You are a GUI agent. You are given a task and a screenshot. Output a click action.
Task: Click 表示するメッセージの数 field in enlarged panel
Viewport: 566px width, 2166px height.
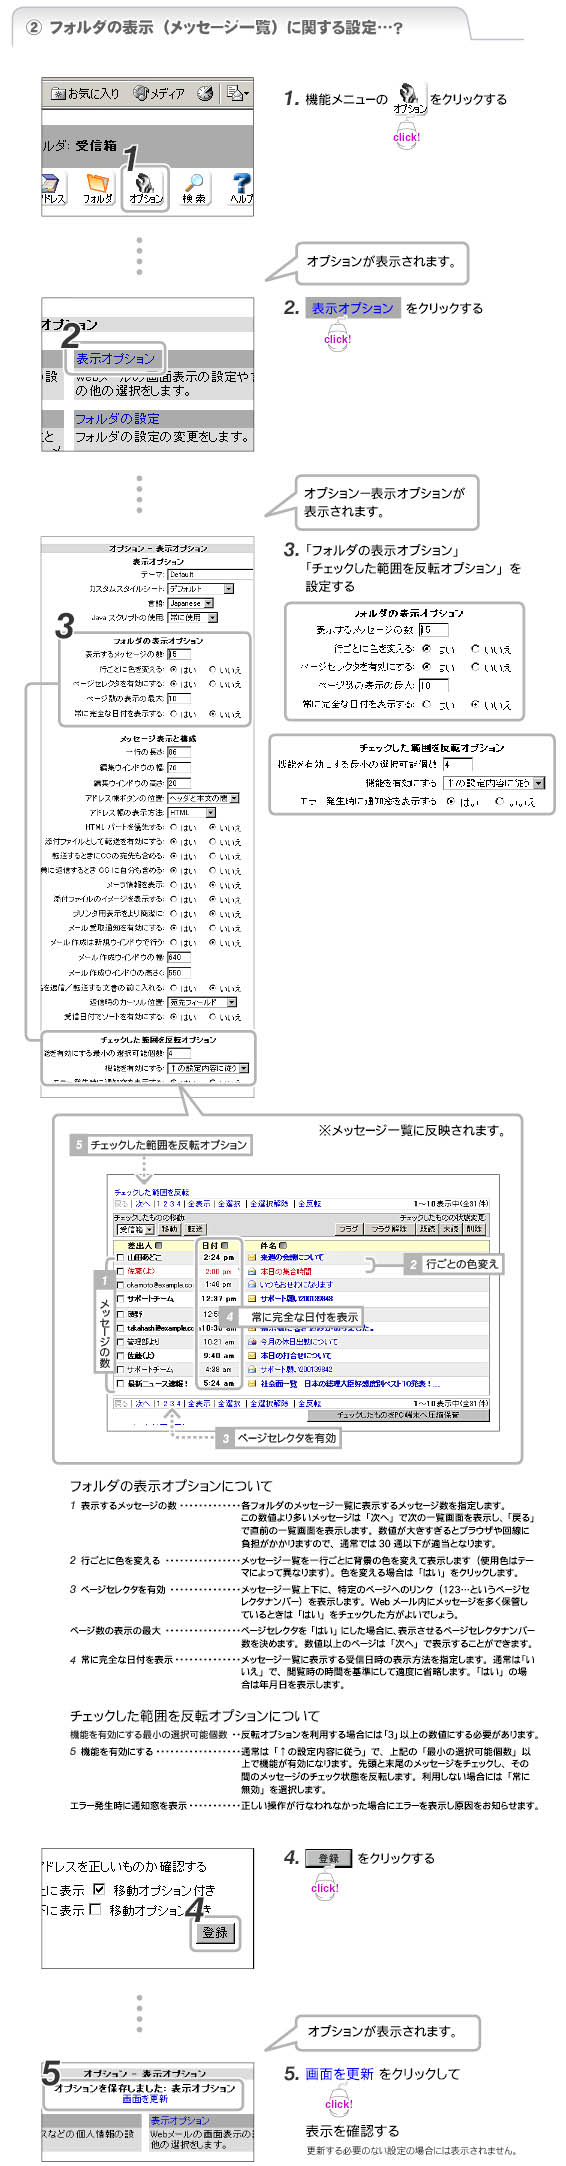coord(433,630)
